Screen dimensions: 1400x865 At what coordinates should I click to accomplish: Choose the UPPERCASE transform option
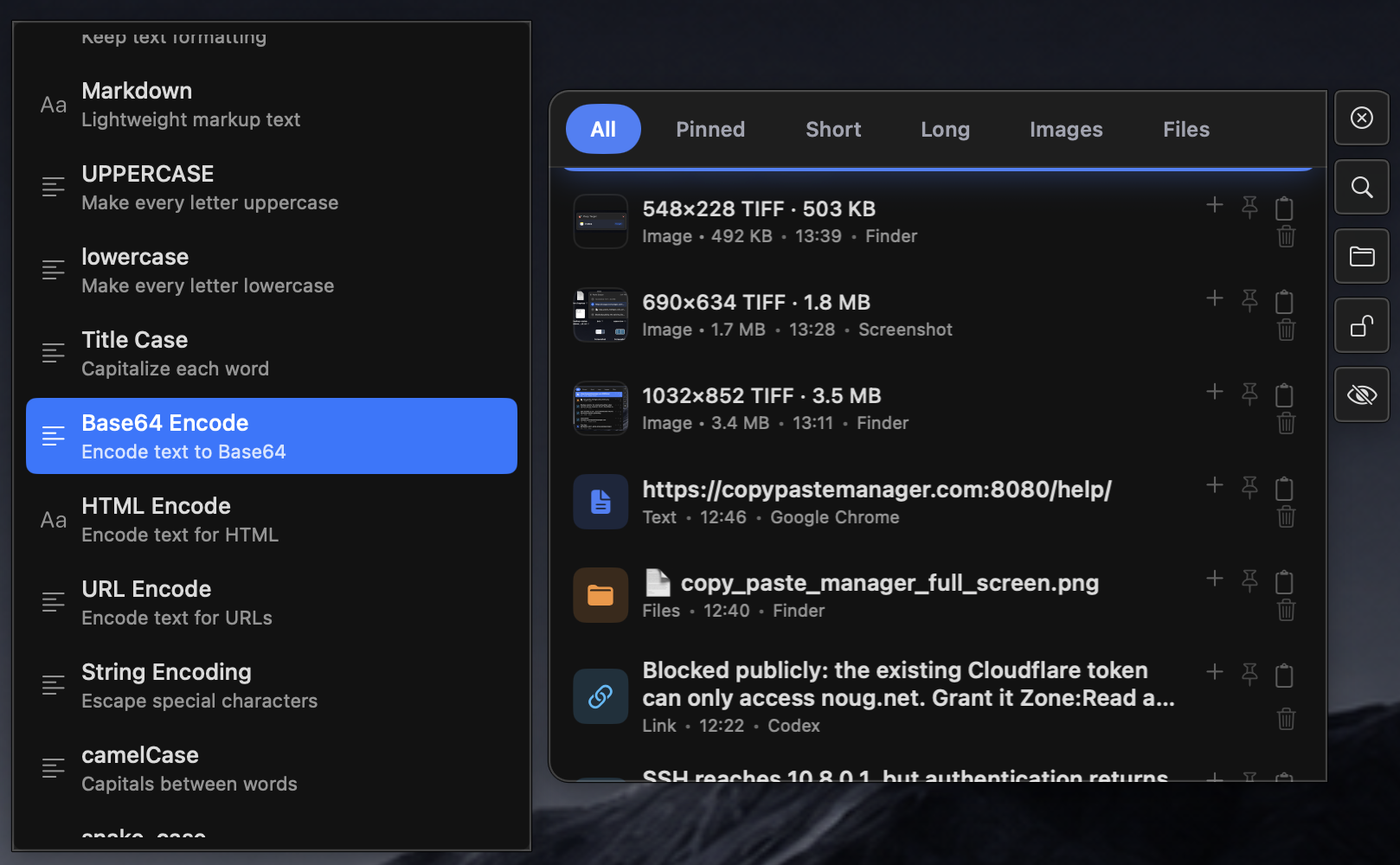click(271, 187)
